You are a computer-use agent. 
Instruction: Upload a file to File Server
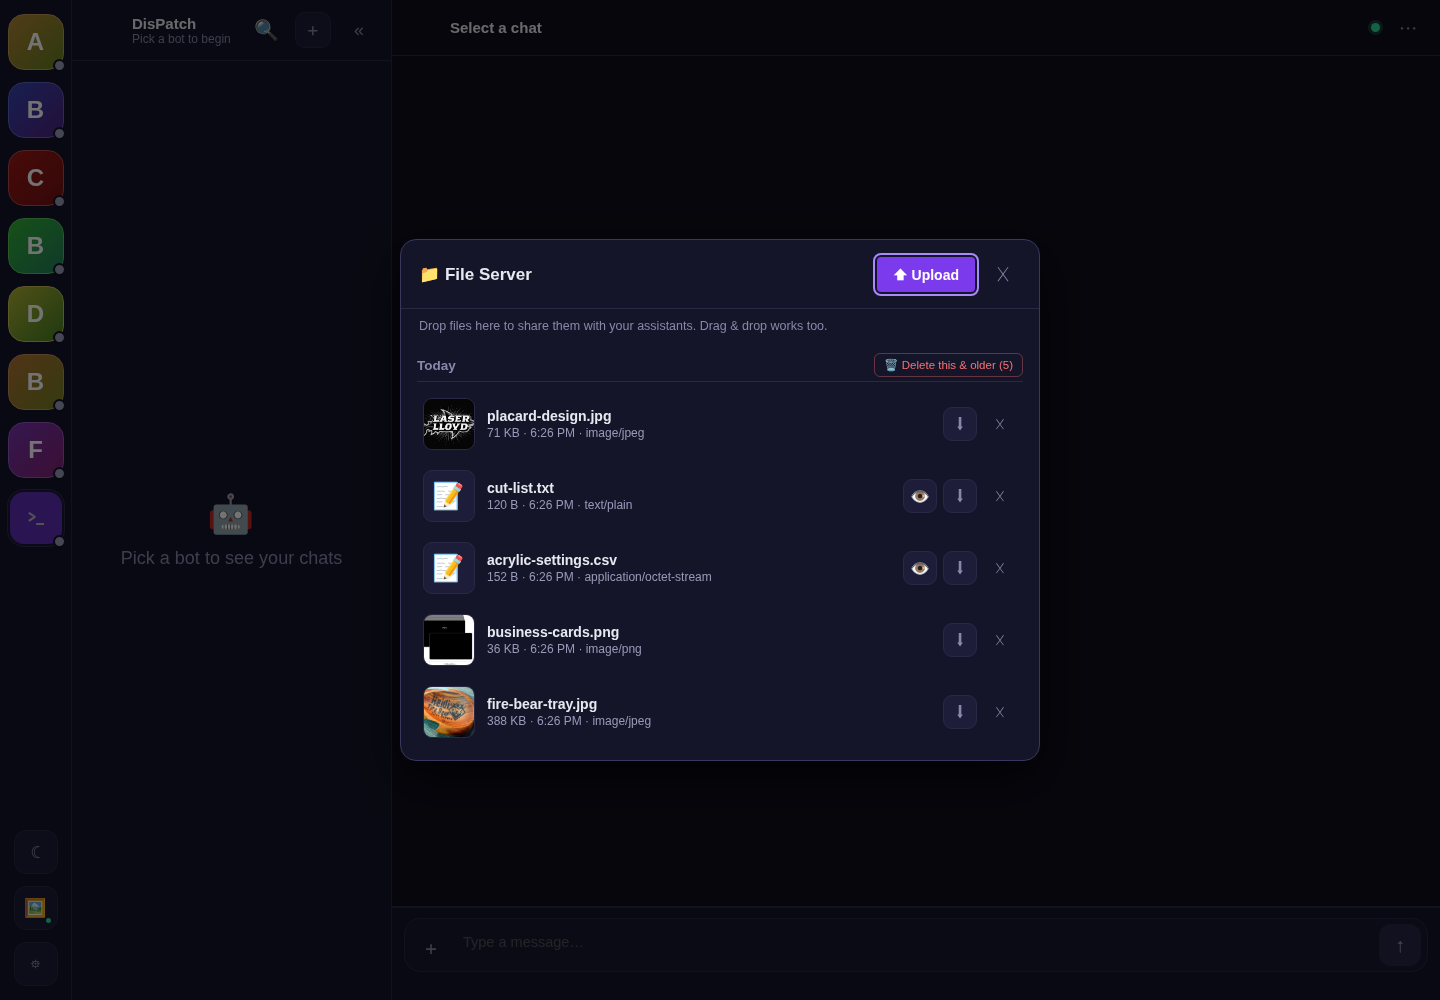[926, 275]
